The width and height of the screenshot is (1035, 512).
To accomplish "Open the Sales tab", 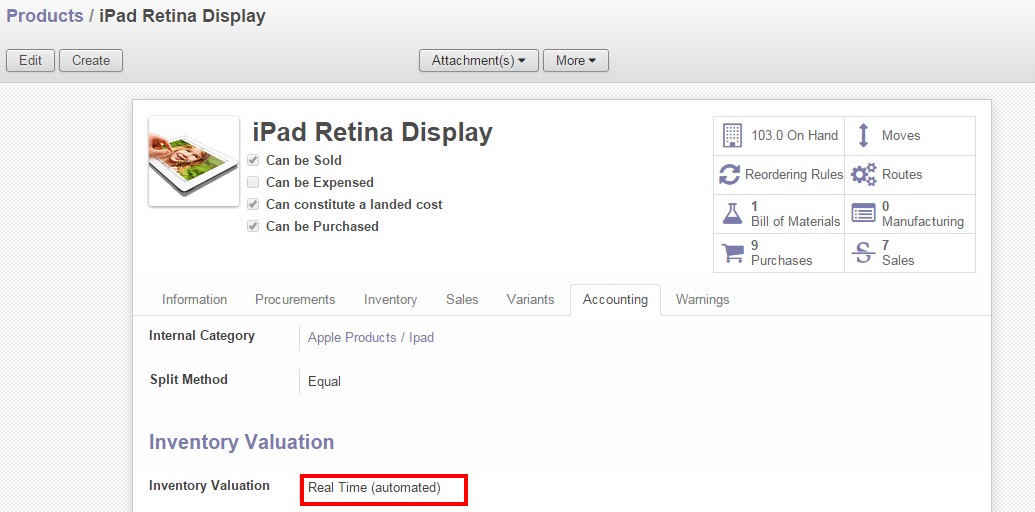I will [x=462, y=300].
